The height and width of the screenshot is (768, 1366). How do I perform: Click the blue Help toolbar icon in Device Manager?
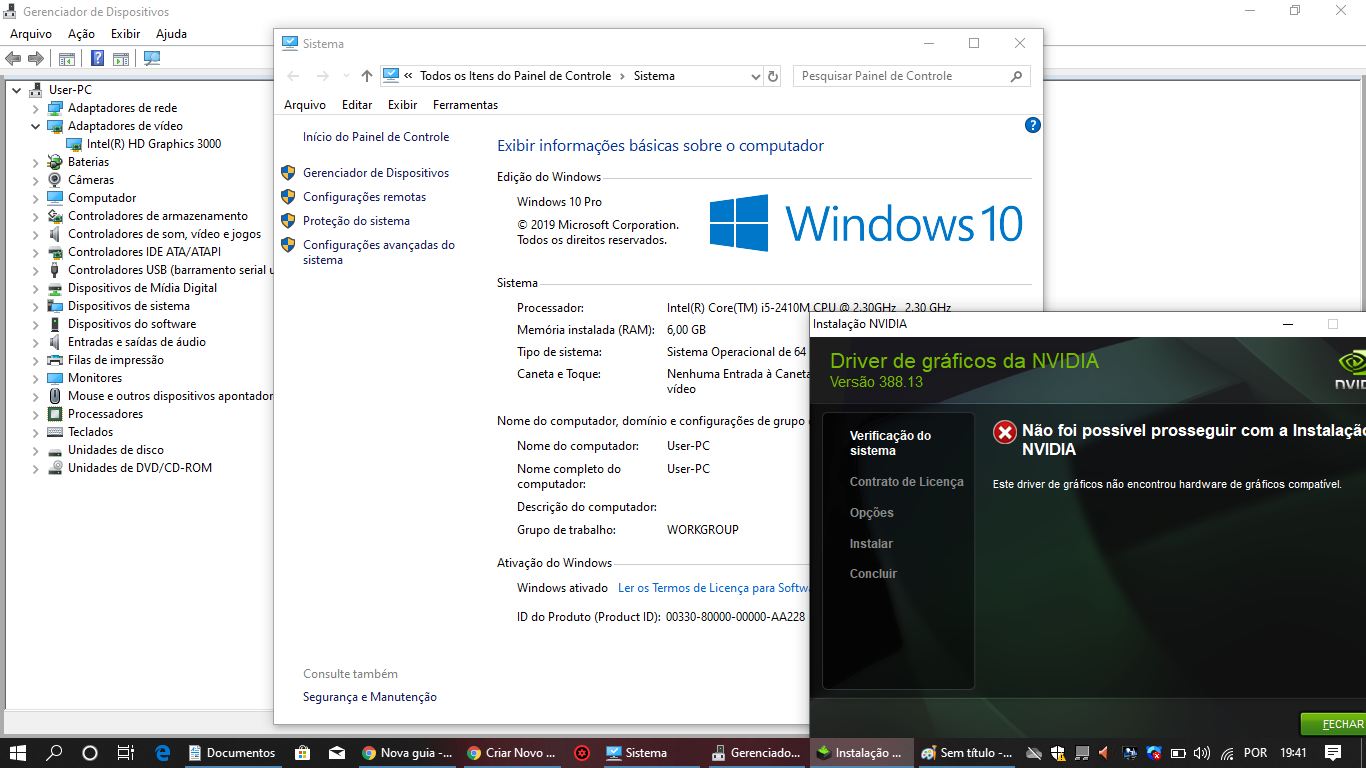pos(98,59)
